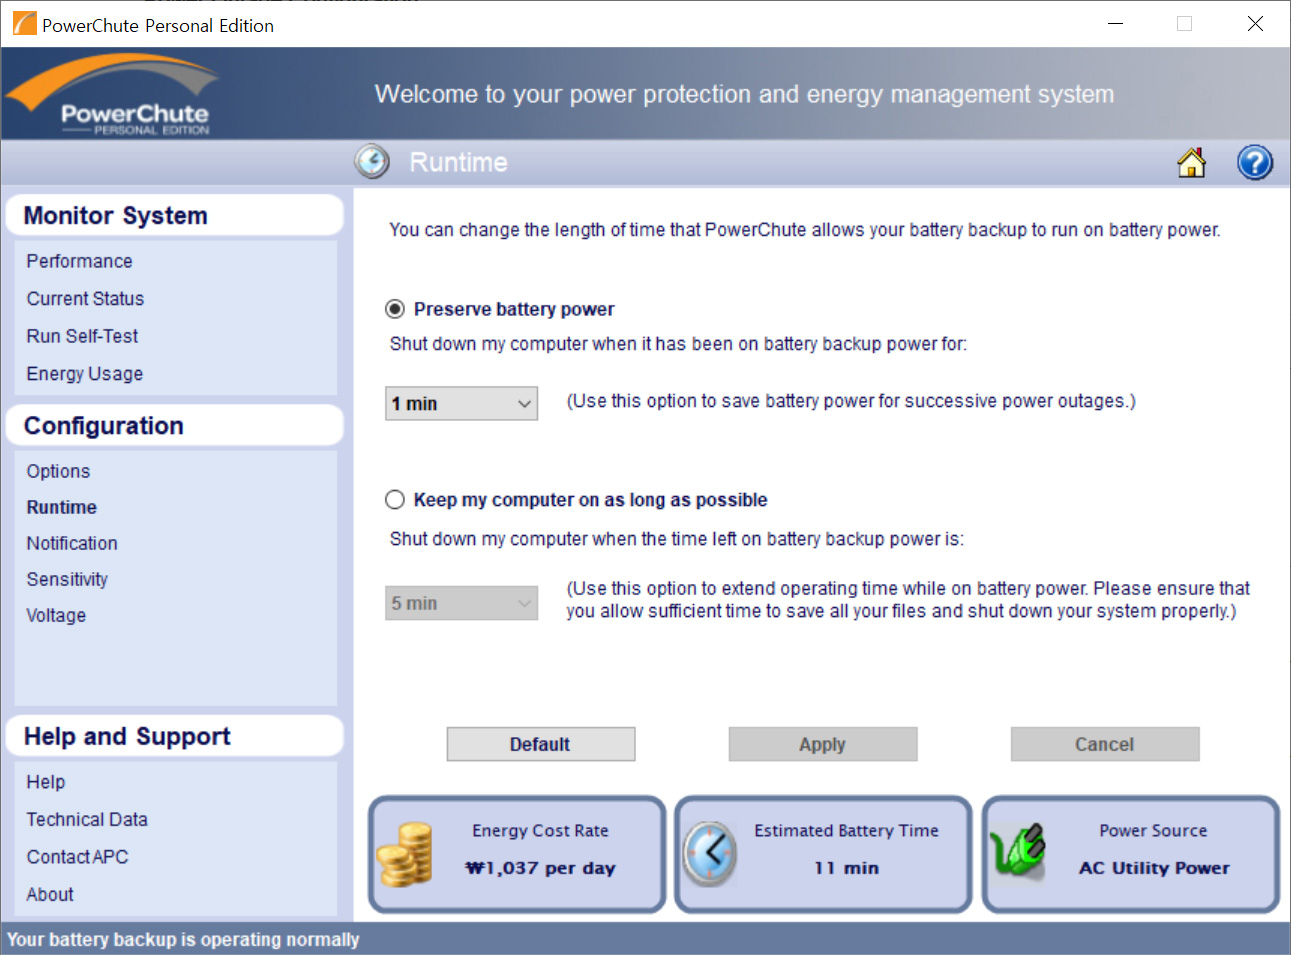Open help via blue question mark icon
1291x955 pixels.
1255,162
